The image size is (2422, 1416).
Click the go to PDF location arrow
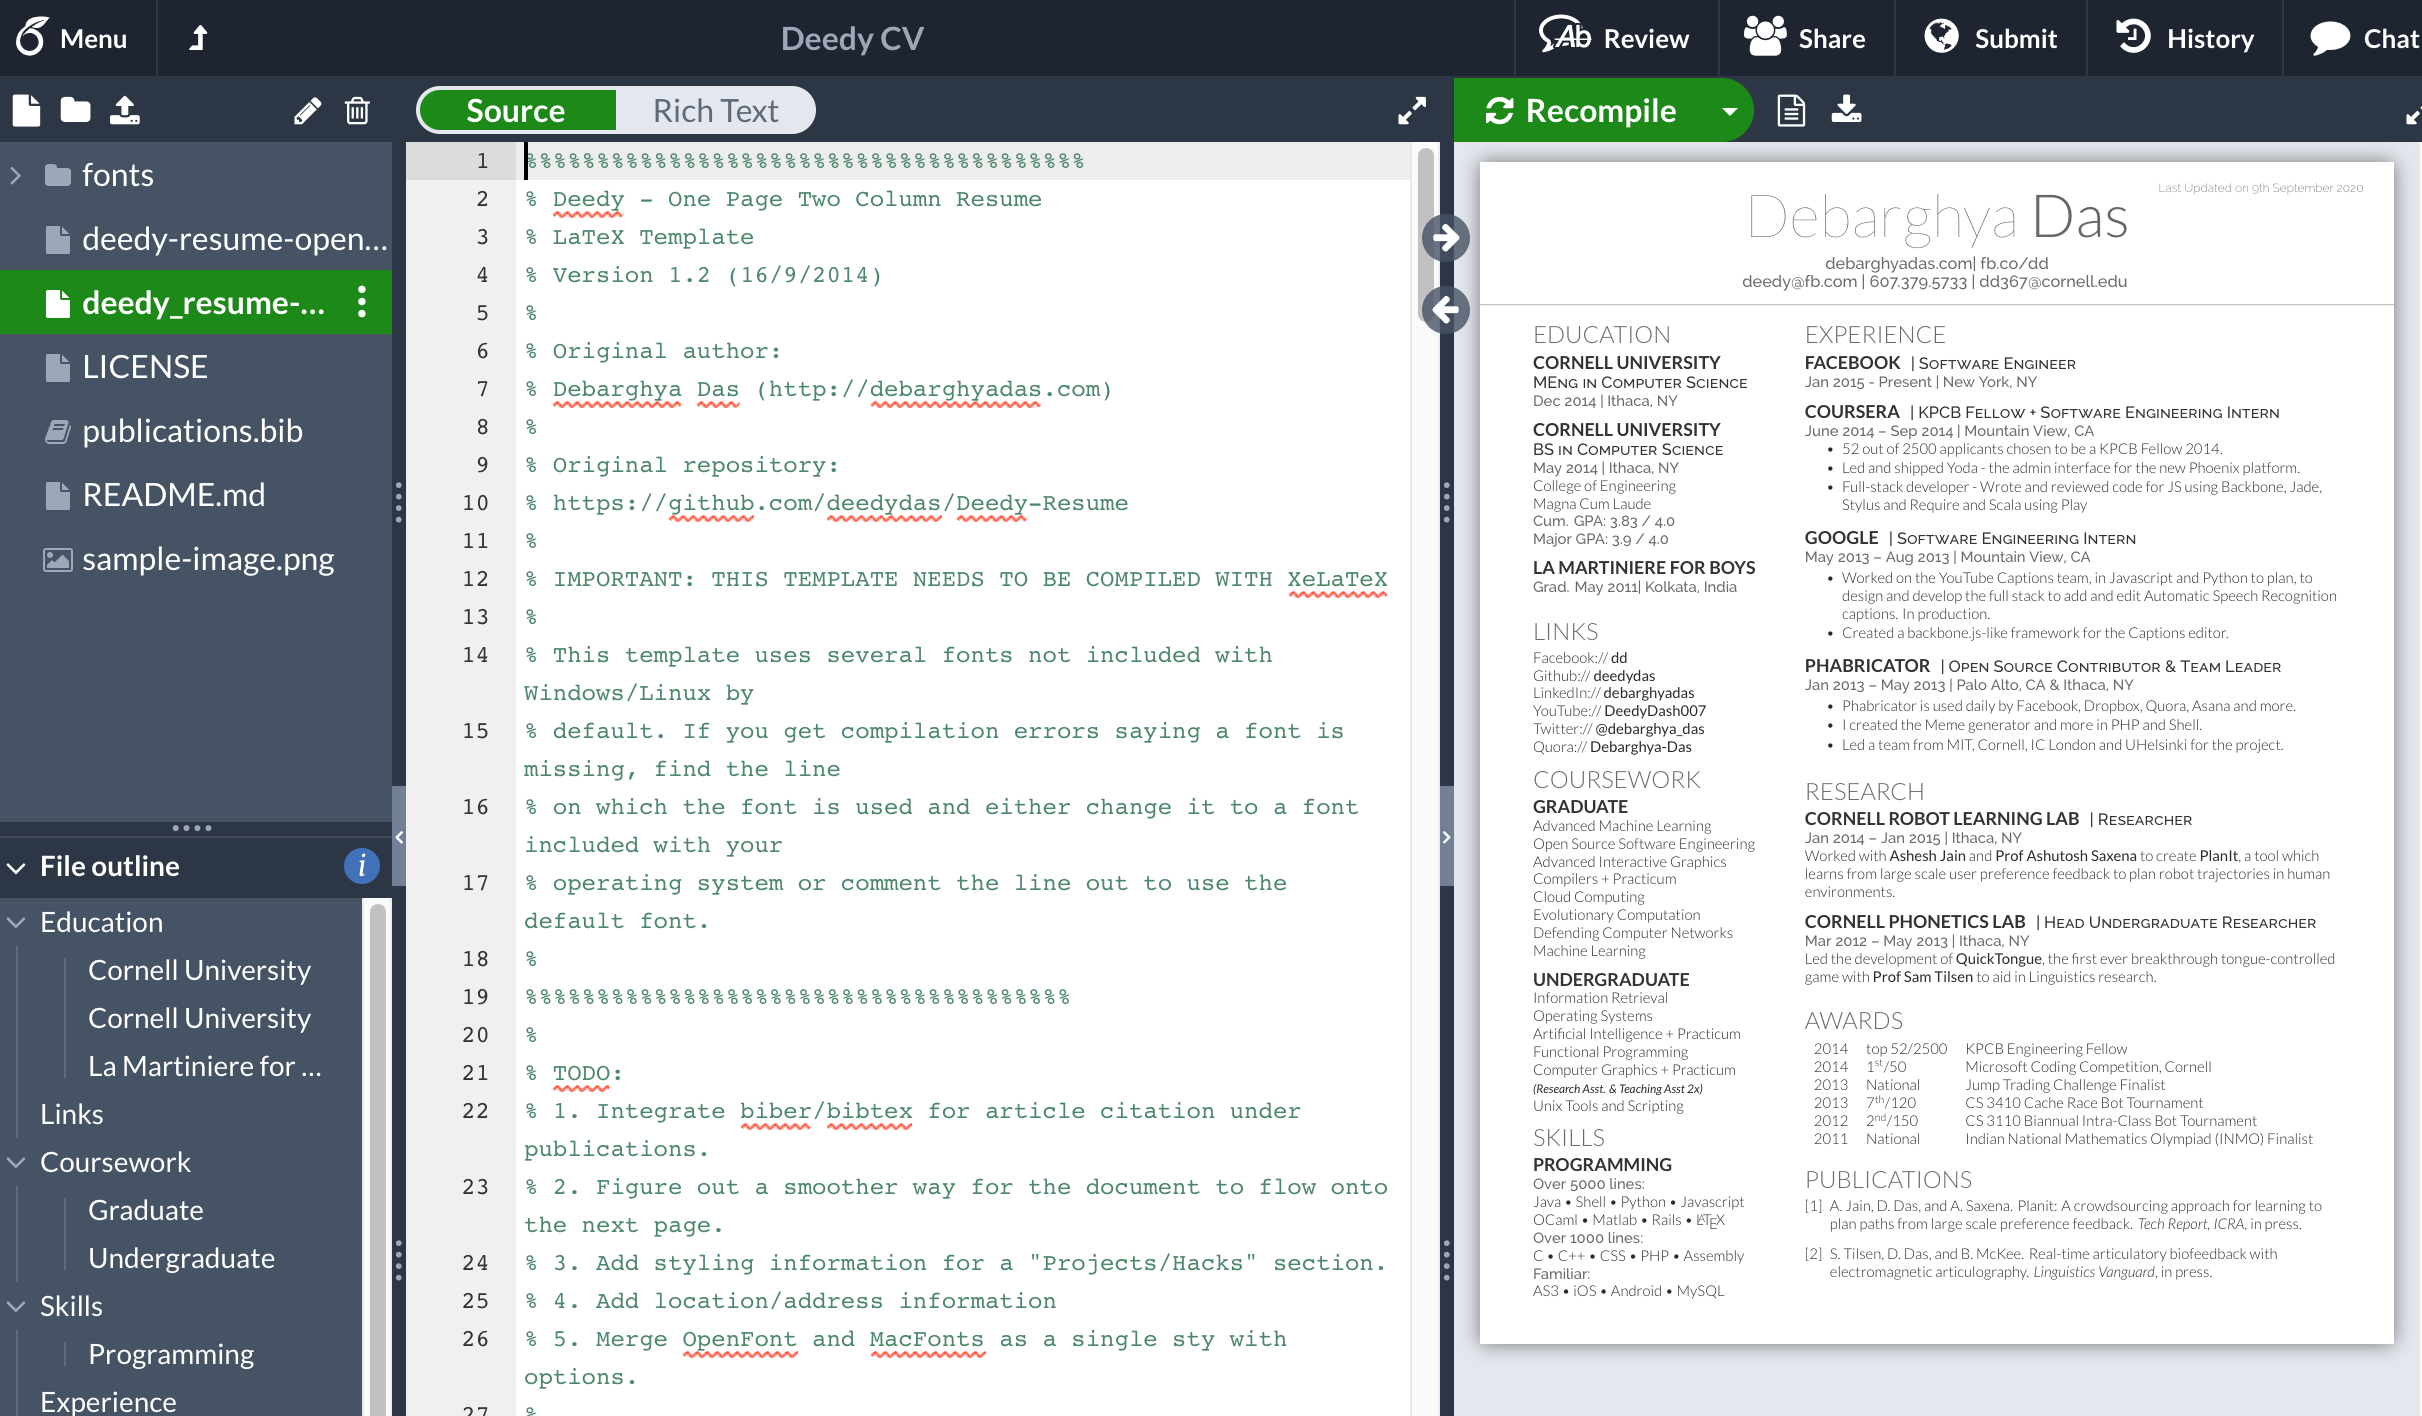pos(1446,238)
